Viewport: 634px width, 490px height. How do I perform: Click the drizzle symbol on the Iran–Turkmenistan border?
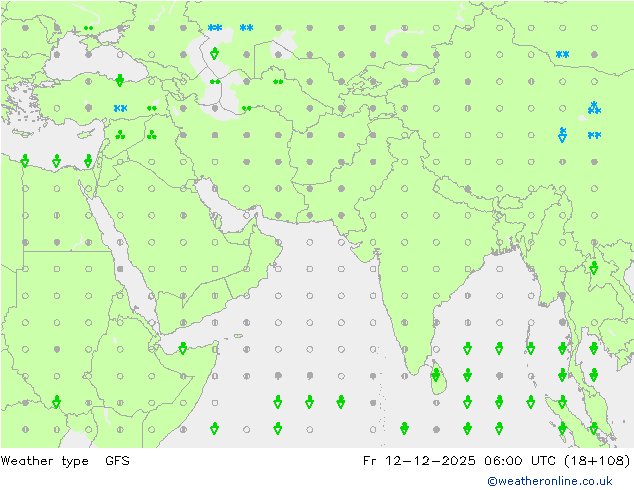tap(247, 108)
